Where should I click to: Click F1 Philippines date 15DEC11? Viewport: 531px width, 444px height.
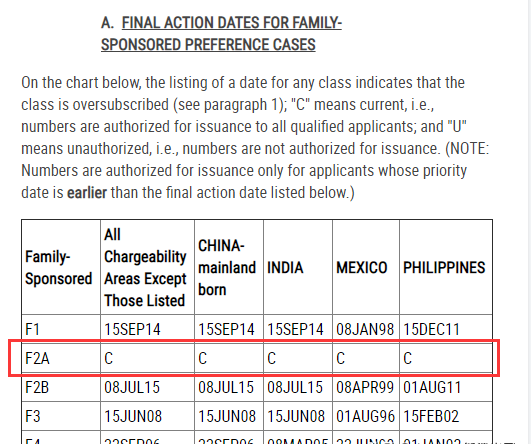point(431,329)
